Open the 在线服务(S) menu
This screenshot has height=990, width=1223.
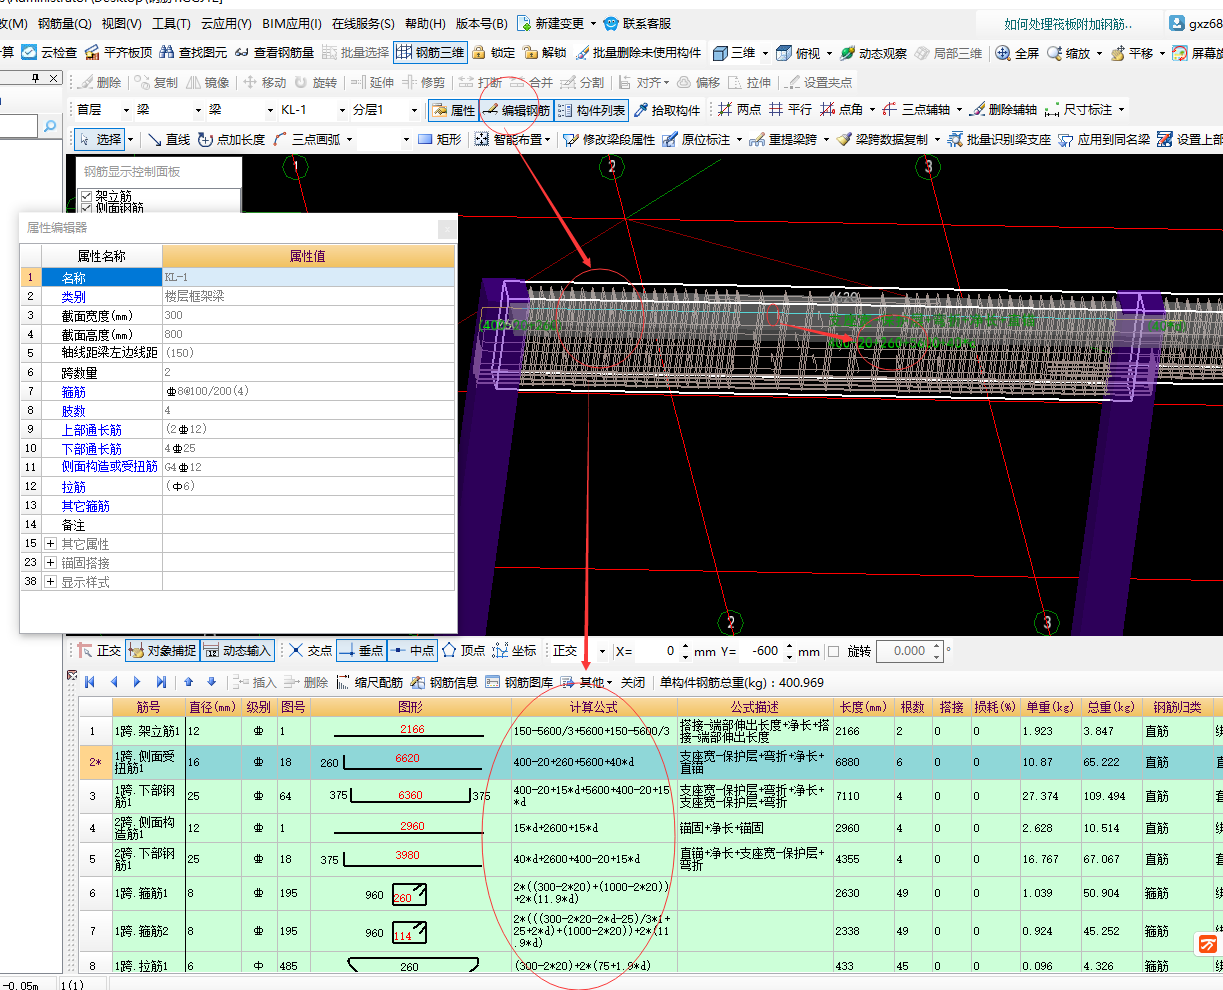point(363,23)
